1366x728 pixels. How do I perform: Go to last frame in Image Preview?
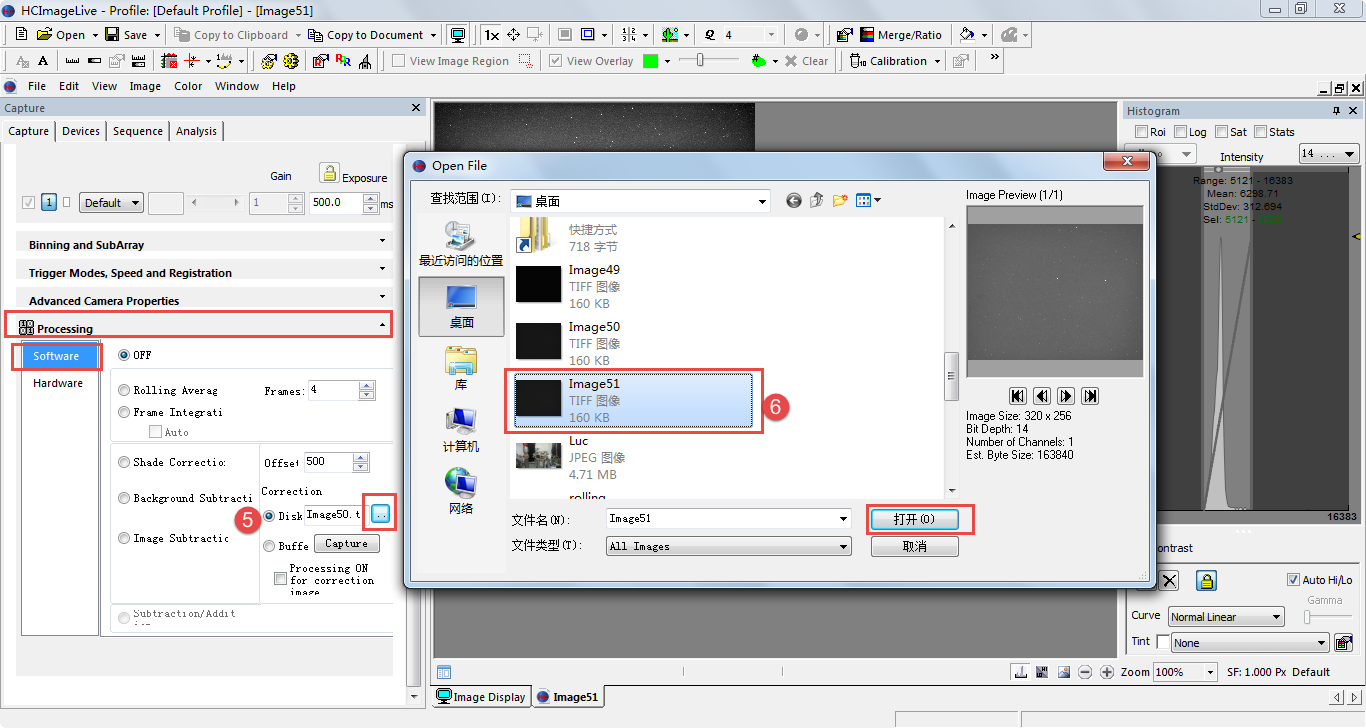pyautogui.click(x=1091, y=396)
